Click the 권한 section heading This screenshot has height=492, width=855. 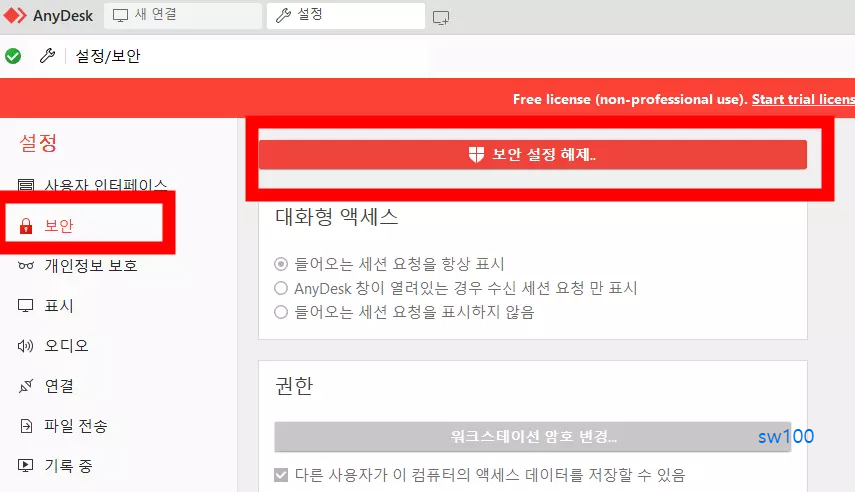click(x=294, y=386)
